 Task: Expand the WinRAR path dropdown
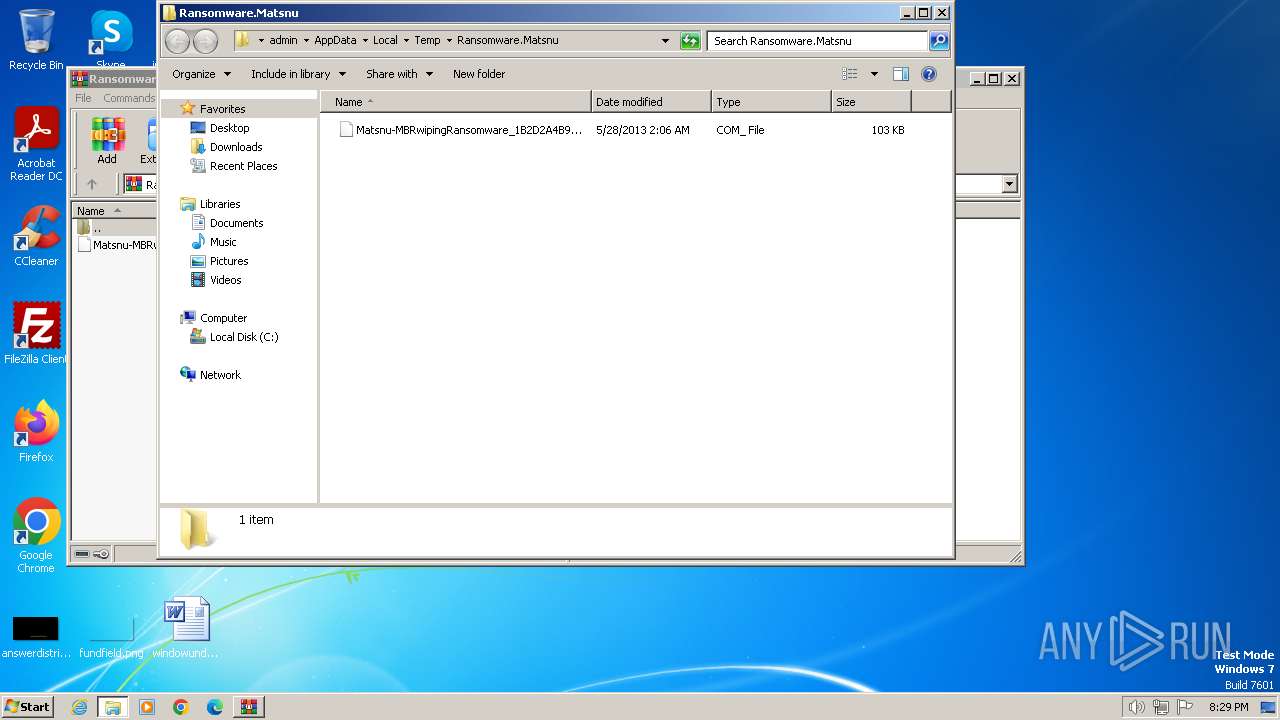point(1009,184)
